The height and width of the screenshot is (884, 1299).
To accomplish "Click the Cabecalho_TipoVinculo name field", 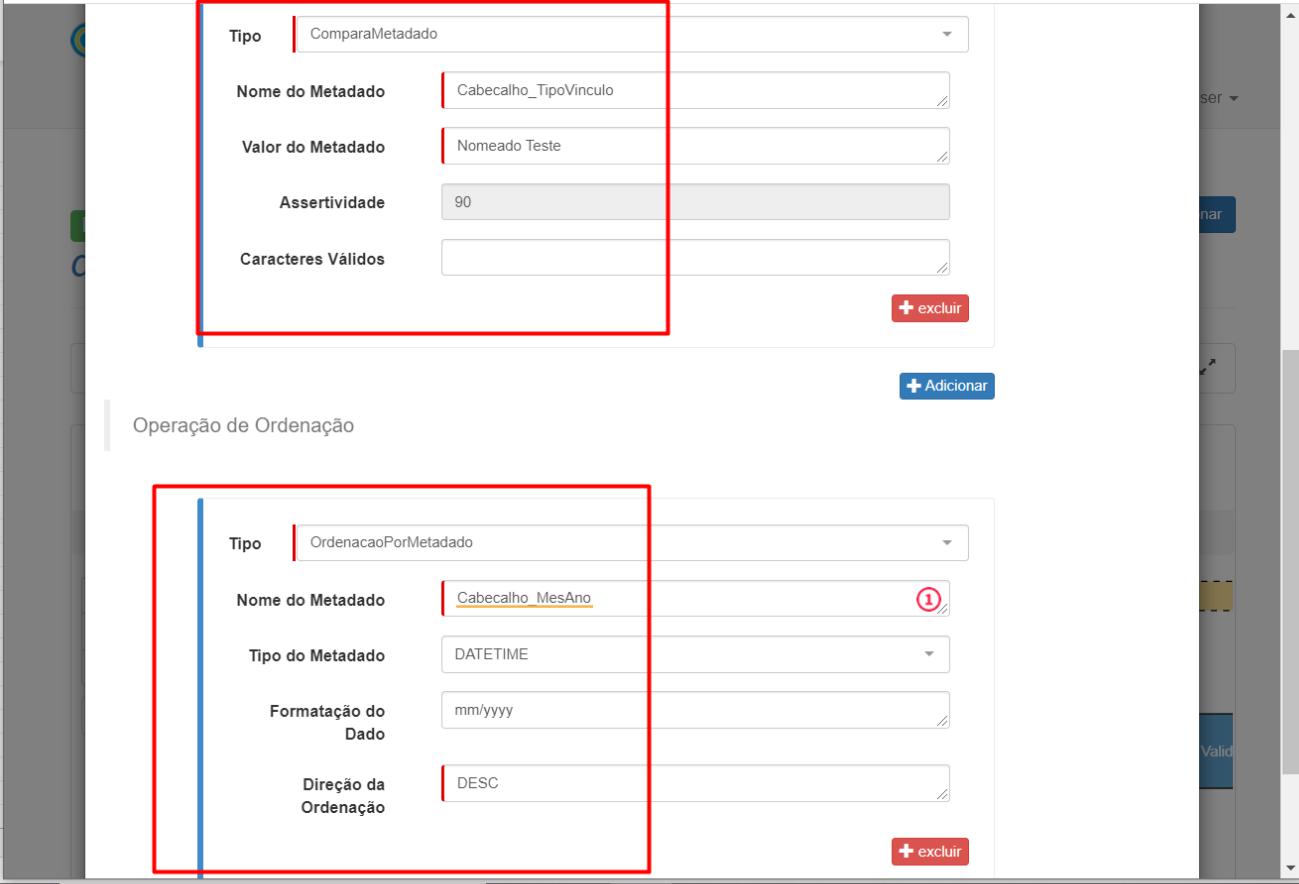I will 694,90.
